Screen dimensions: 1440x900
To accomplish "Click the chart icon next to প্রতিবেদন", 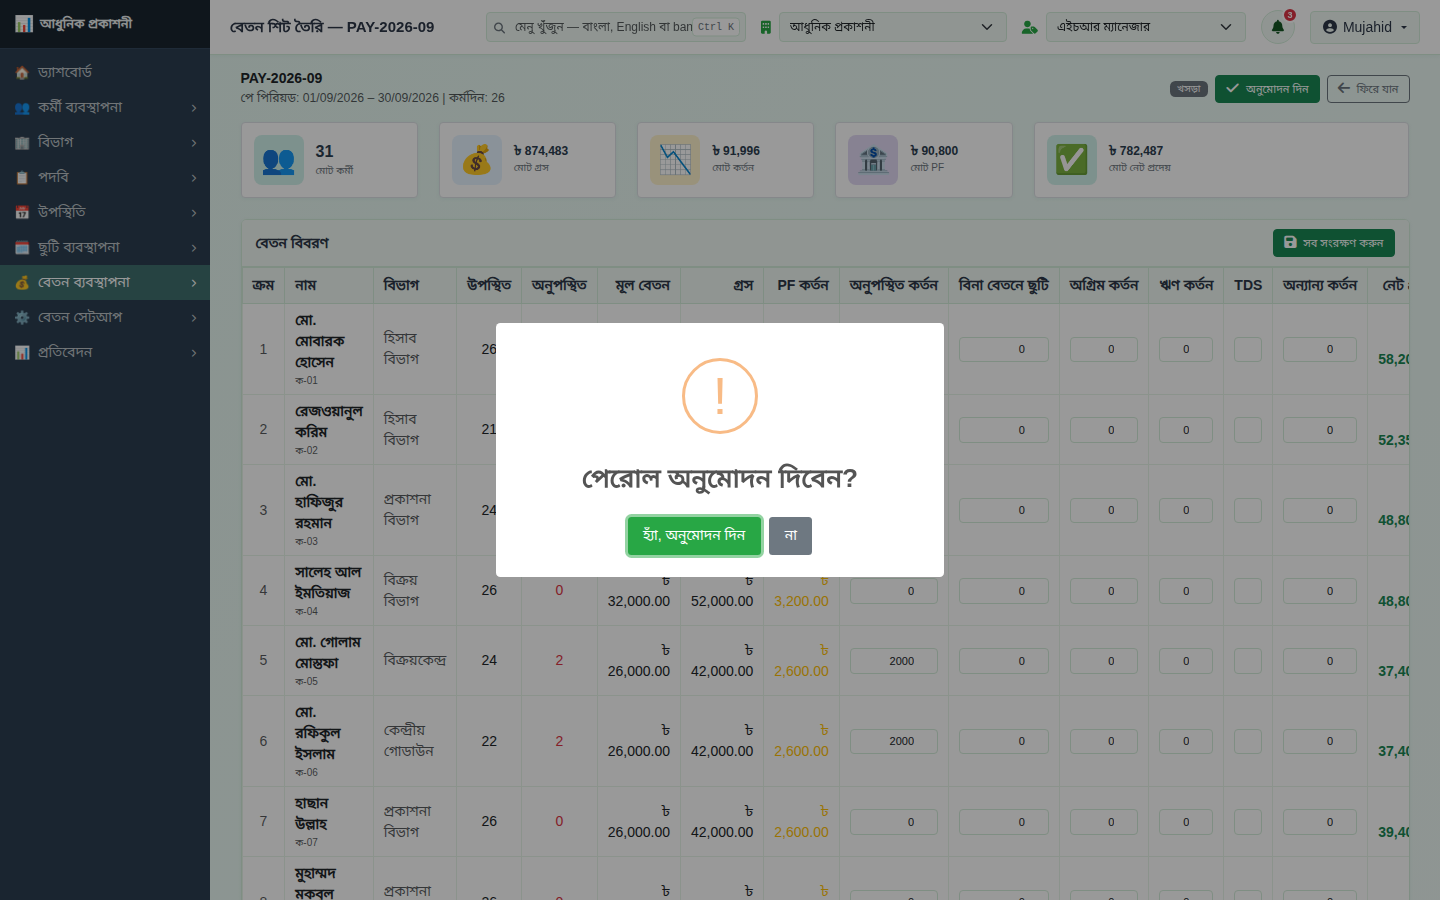I will tap(22, 353).
